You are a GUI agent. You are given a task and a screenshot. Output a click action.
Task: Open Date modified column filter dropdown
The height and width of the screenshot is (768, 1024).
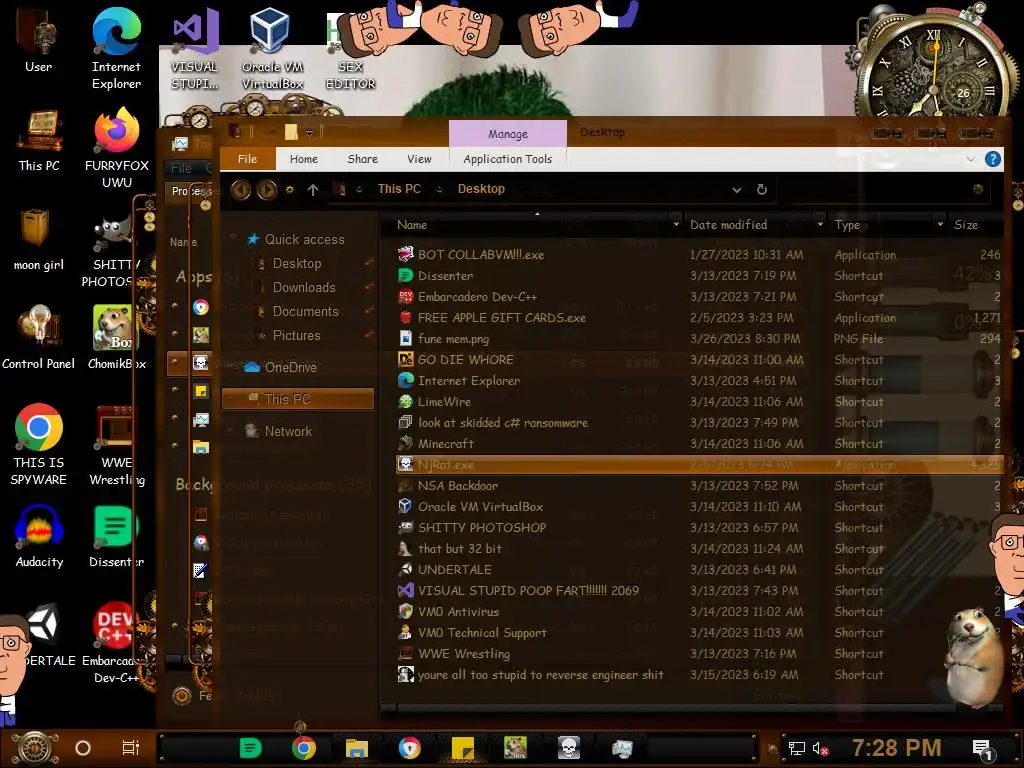(x=820, y=224)
